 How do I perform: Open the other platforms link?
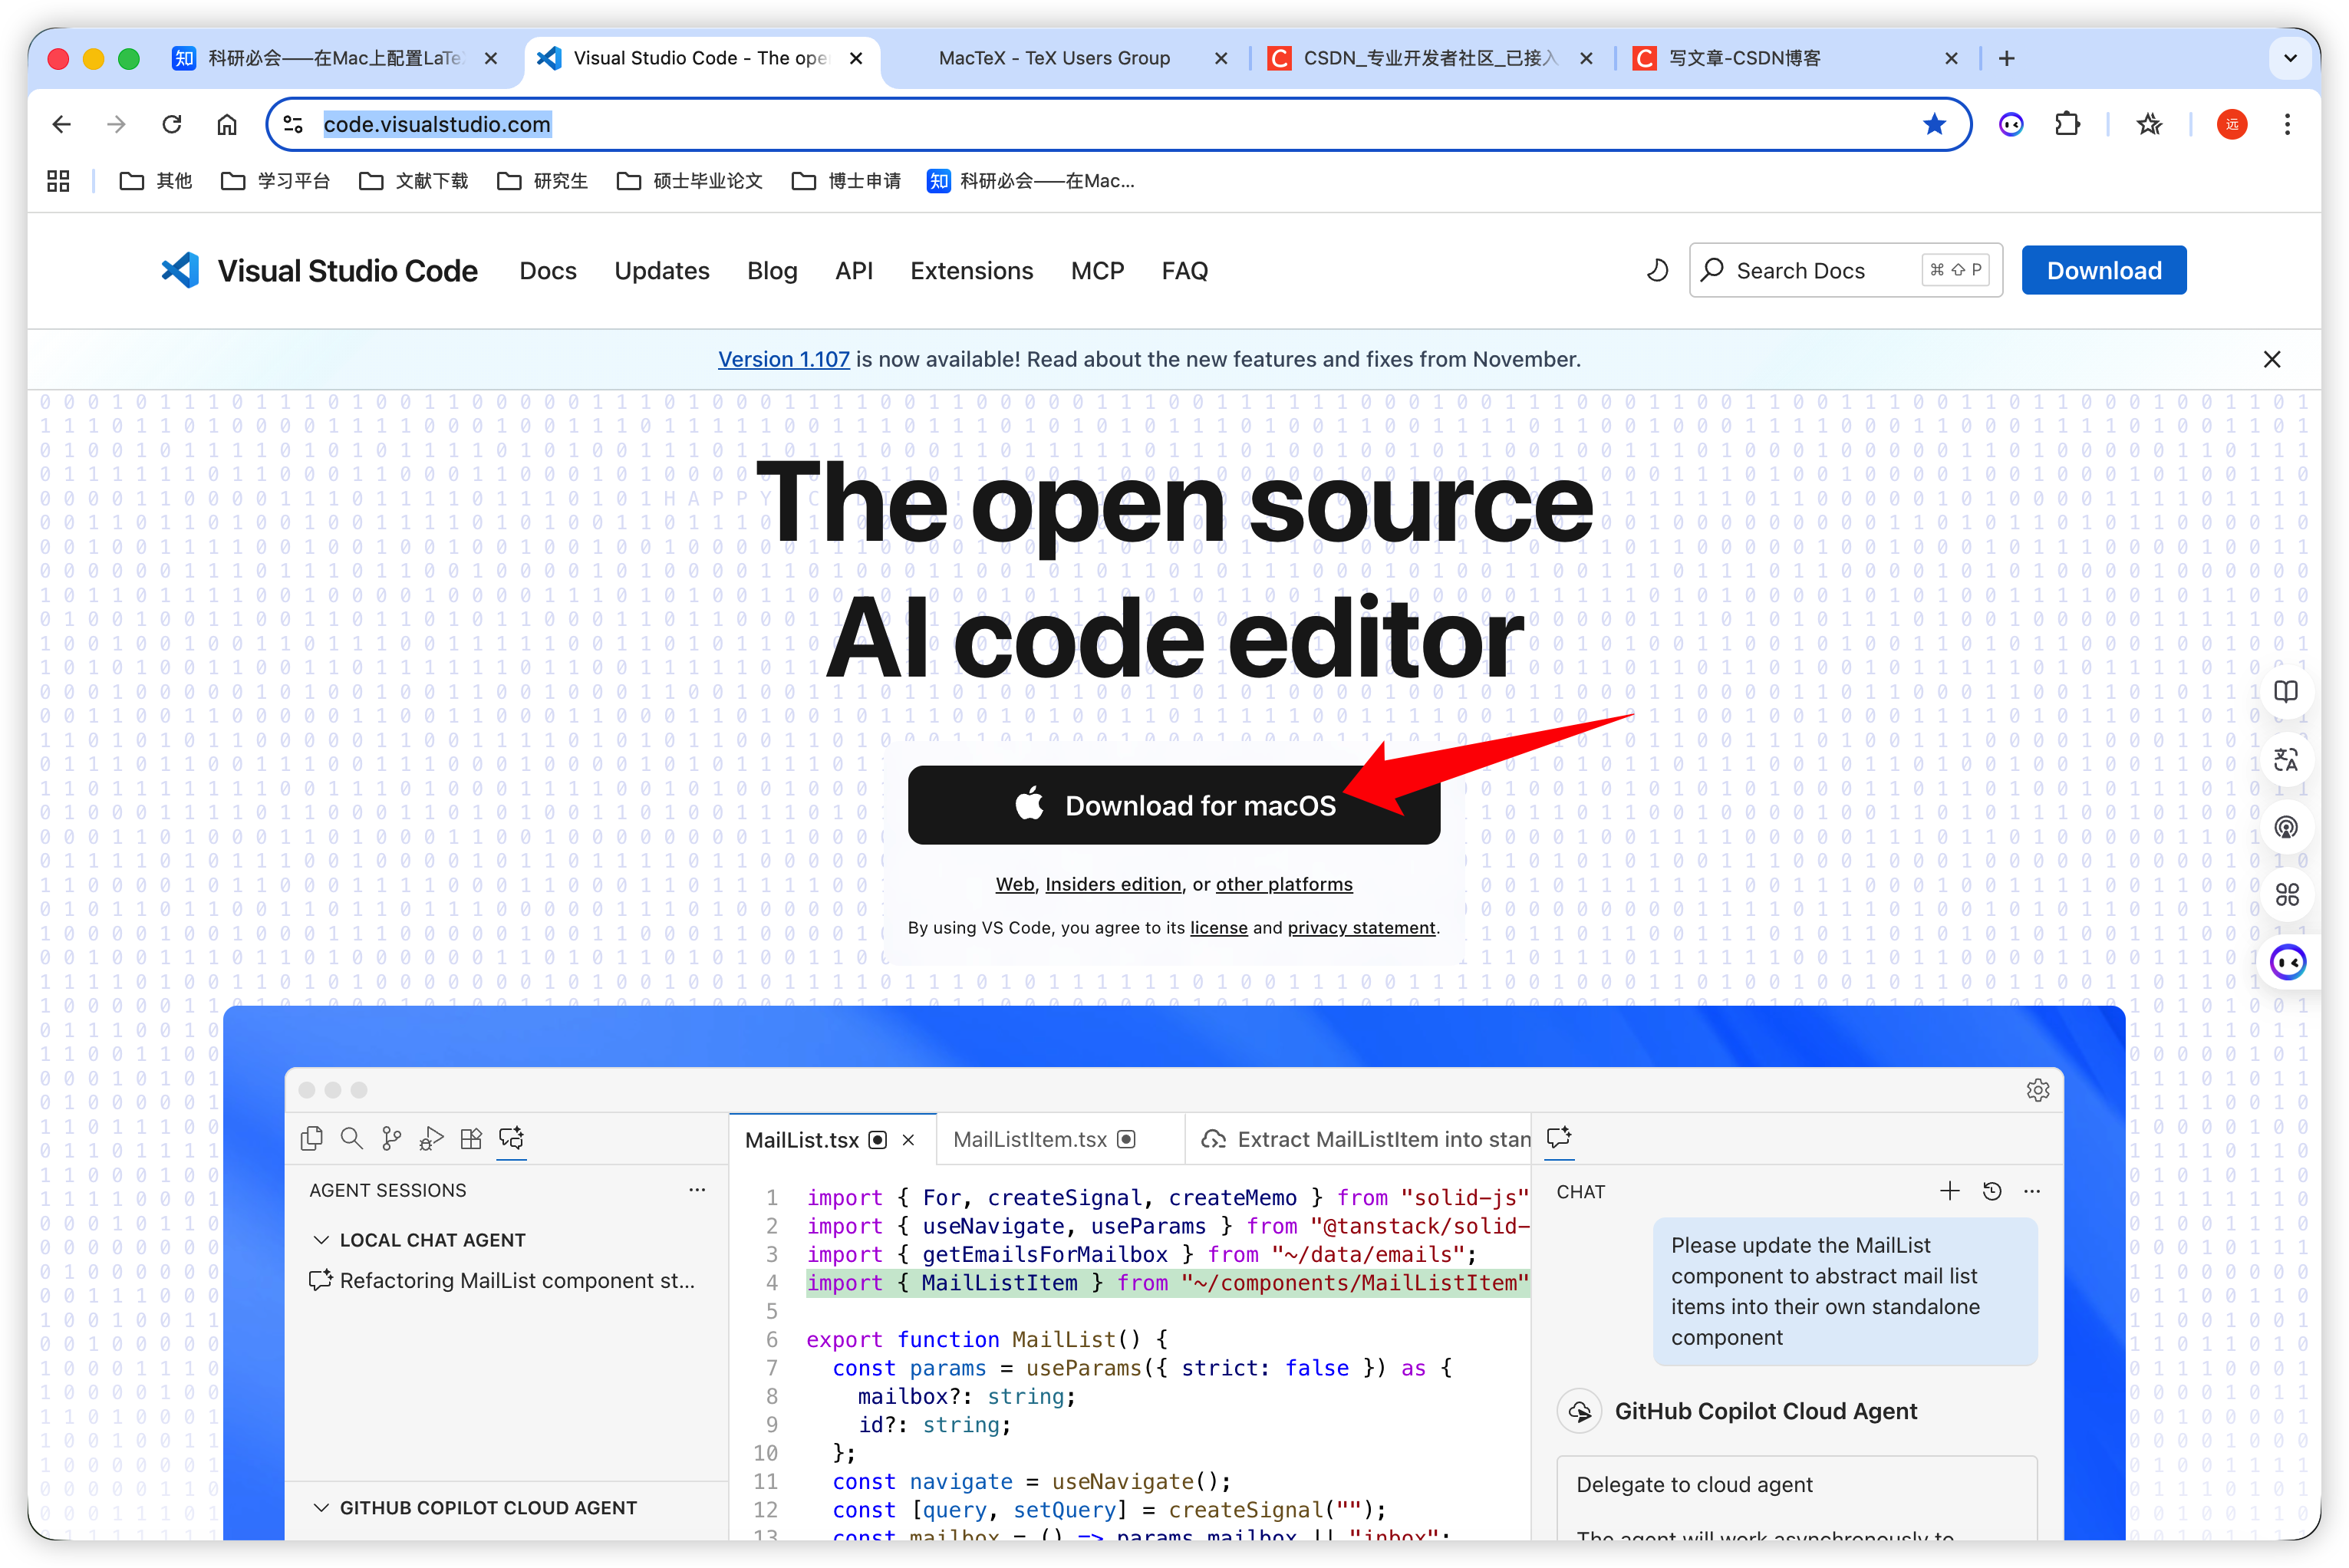pyautogui.click(x=1283, y=884)
